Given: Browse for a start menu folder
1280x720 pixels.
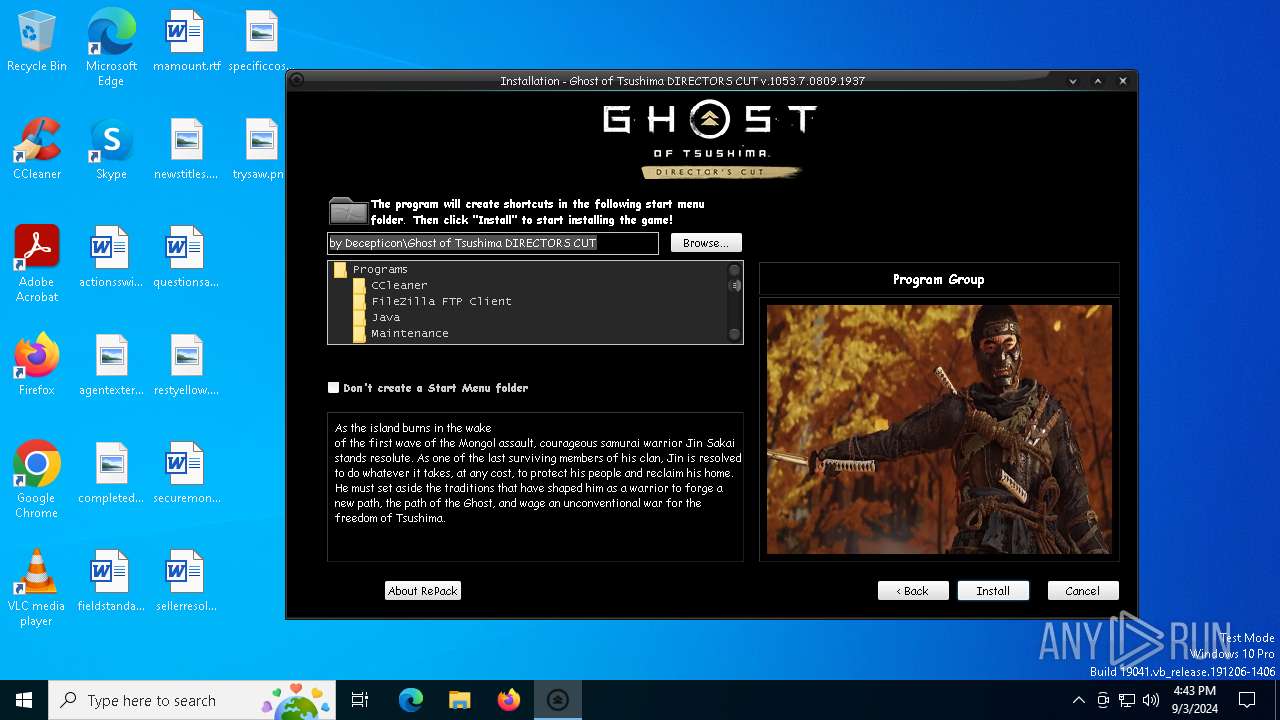Looking at the screenshot, I should [706, 243].
